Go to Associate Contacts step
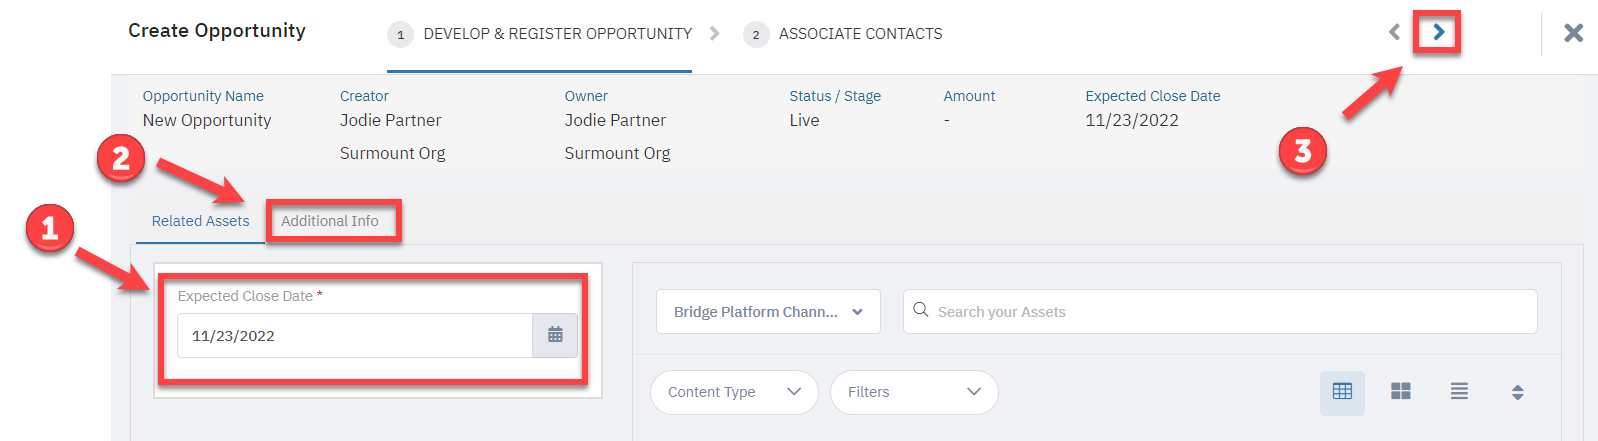Screen dimensions: 1598x441 [x=861, y=34]
